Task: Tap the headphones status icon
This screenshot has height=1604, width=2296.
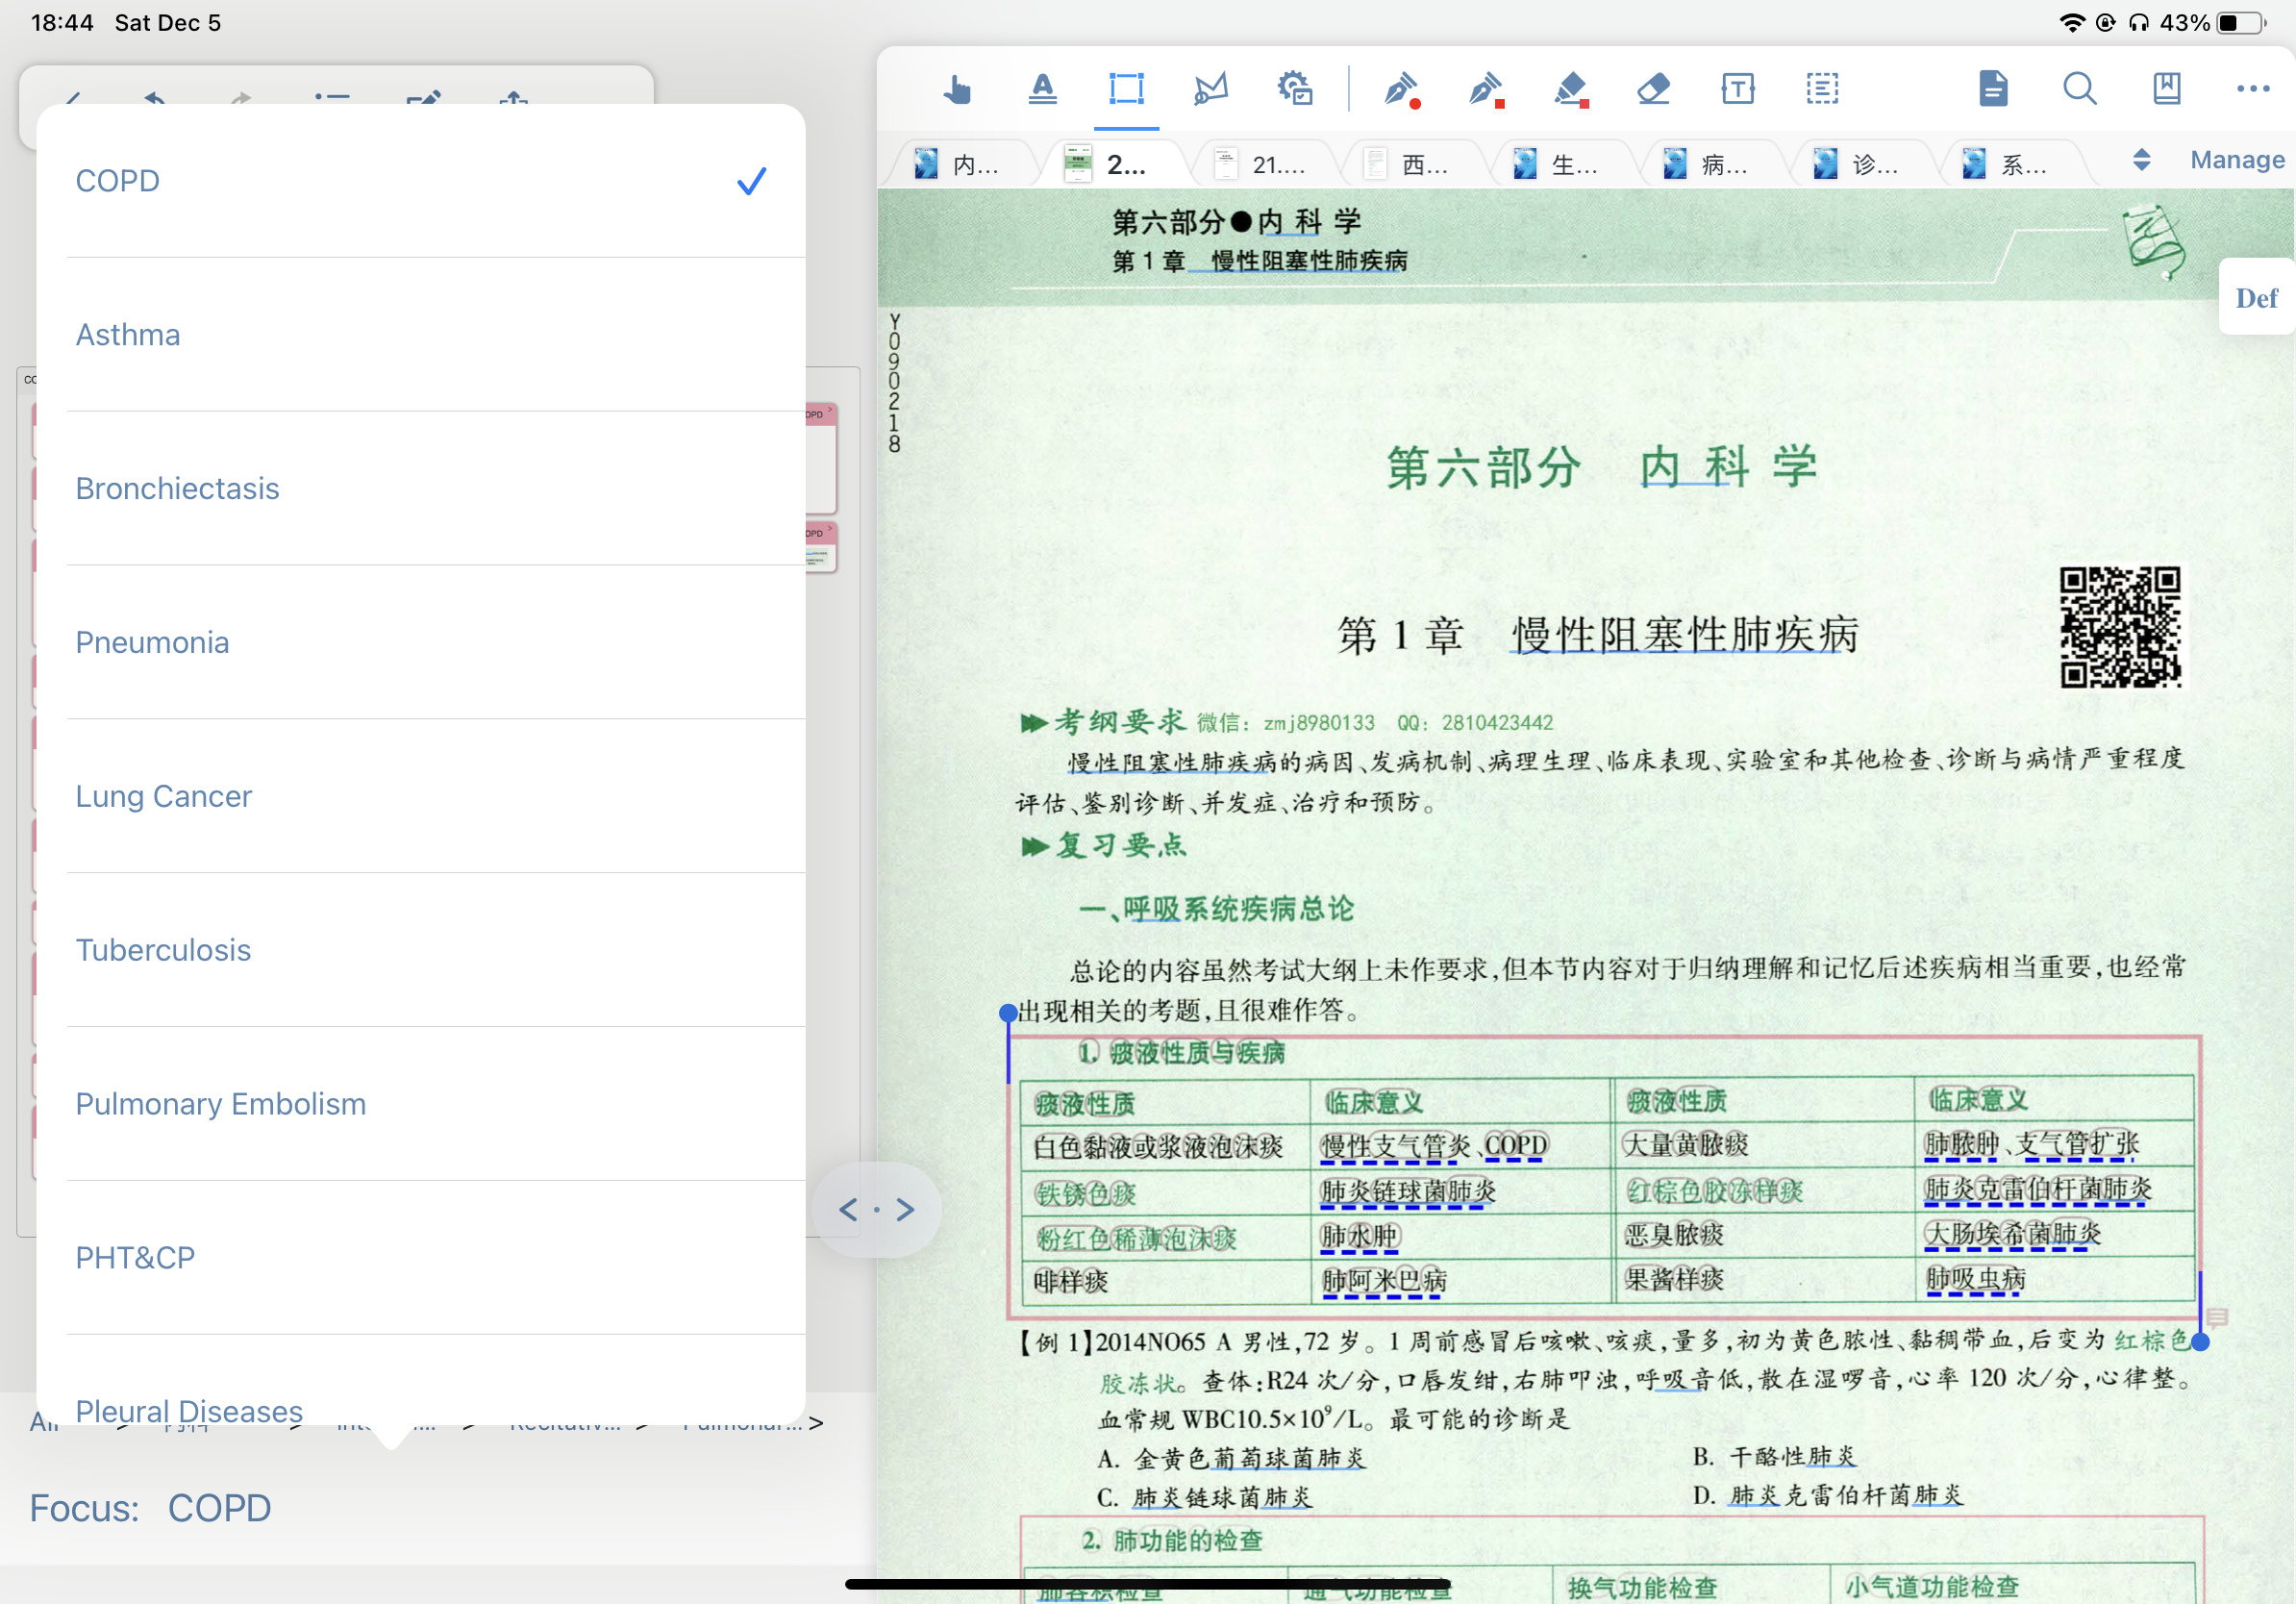Action: click(x=2138, y=22)
